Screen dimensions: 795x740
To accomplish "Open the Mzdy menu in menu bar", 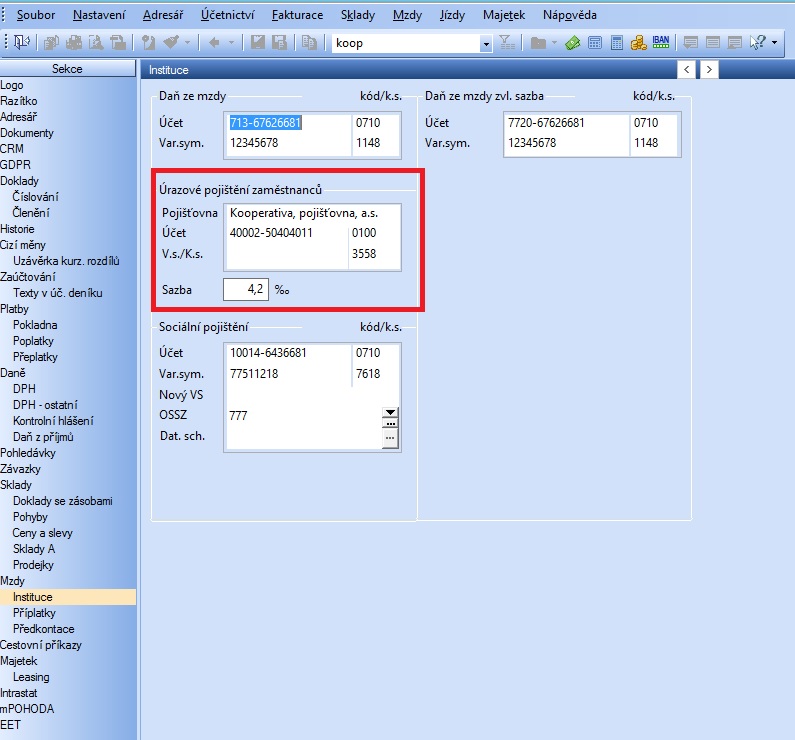I will pyautogui.click(x=407, y=16).
